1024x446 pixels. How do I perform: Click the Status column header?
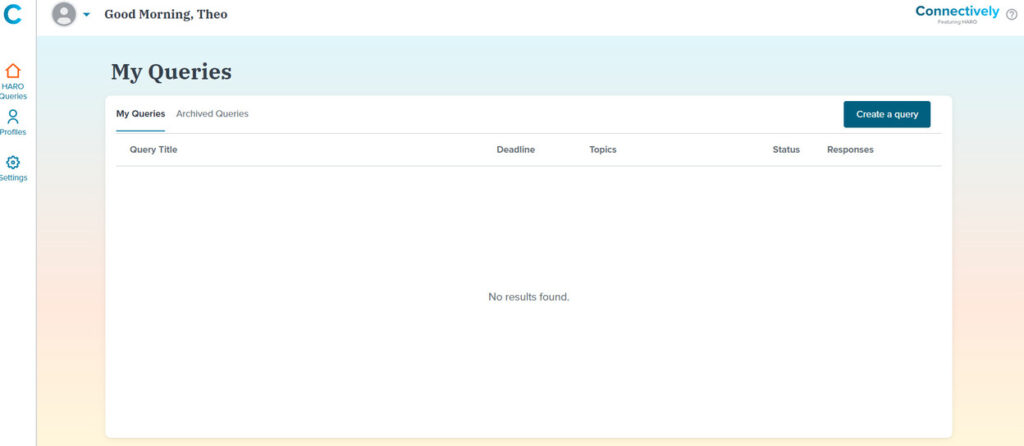coord(786,150)
